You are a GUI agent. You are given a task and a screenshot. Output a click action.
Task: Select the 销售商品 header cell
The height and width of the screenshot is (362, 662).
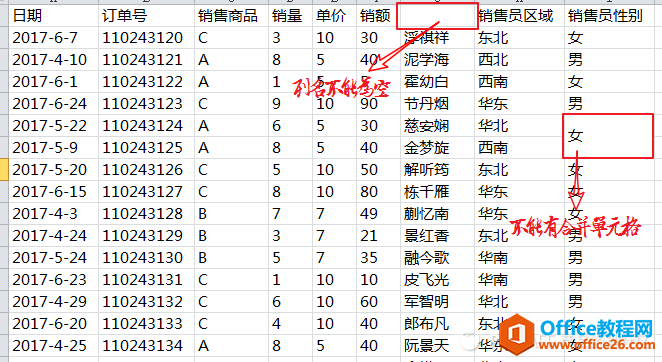pyautogui.click(x=231, y=16)
